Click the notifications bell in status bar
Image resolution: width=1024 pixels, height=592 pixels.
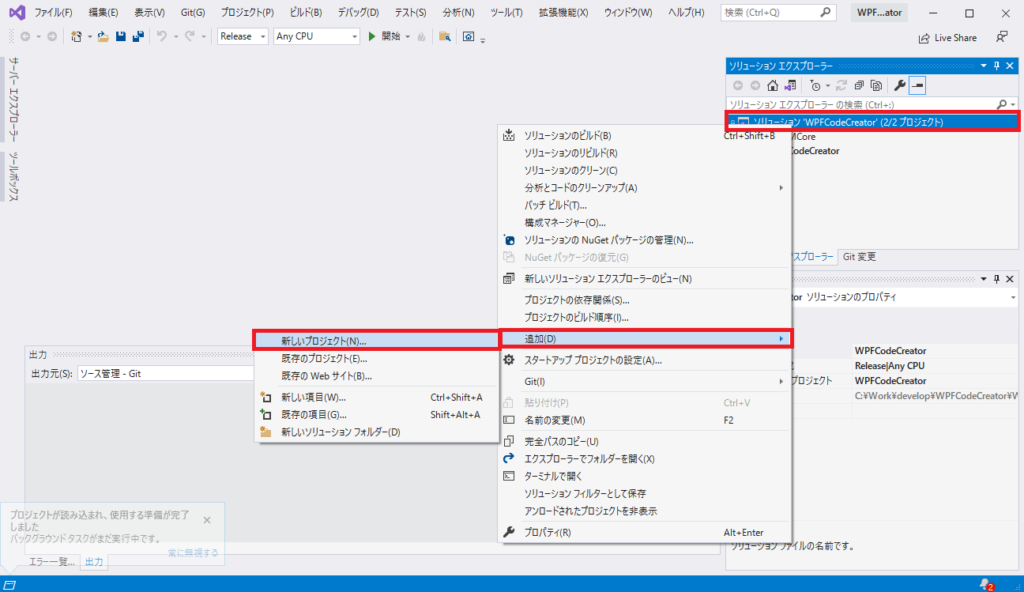985,584
